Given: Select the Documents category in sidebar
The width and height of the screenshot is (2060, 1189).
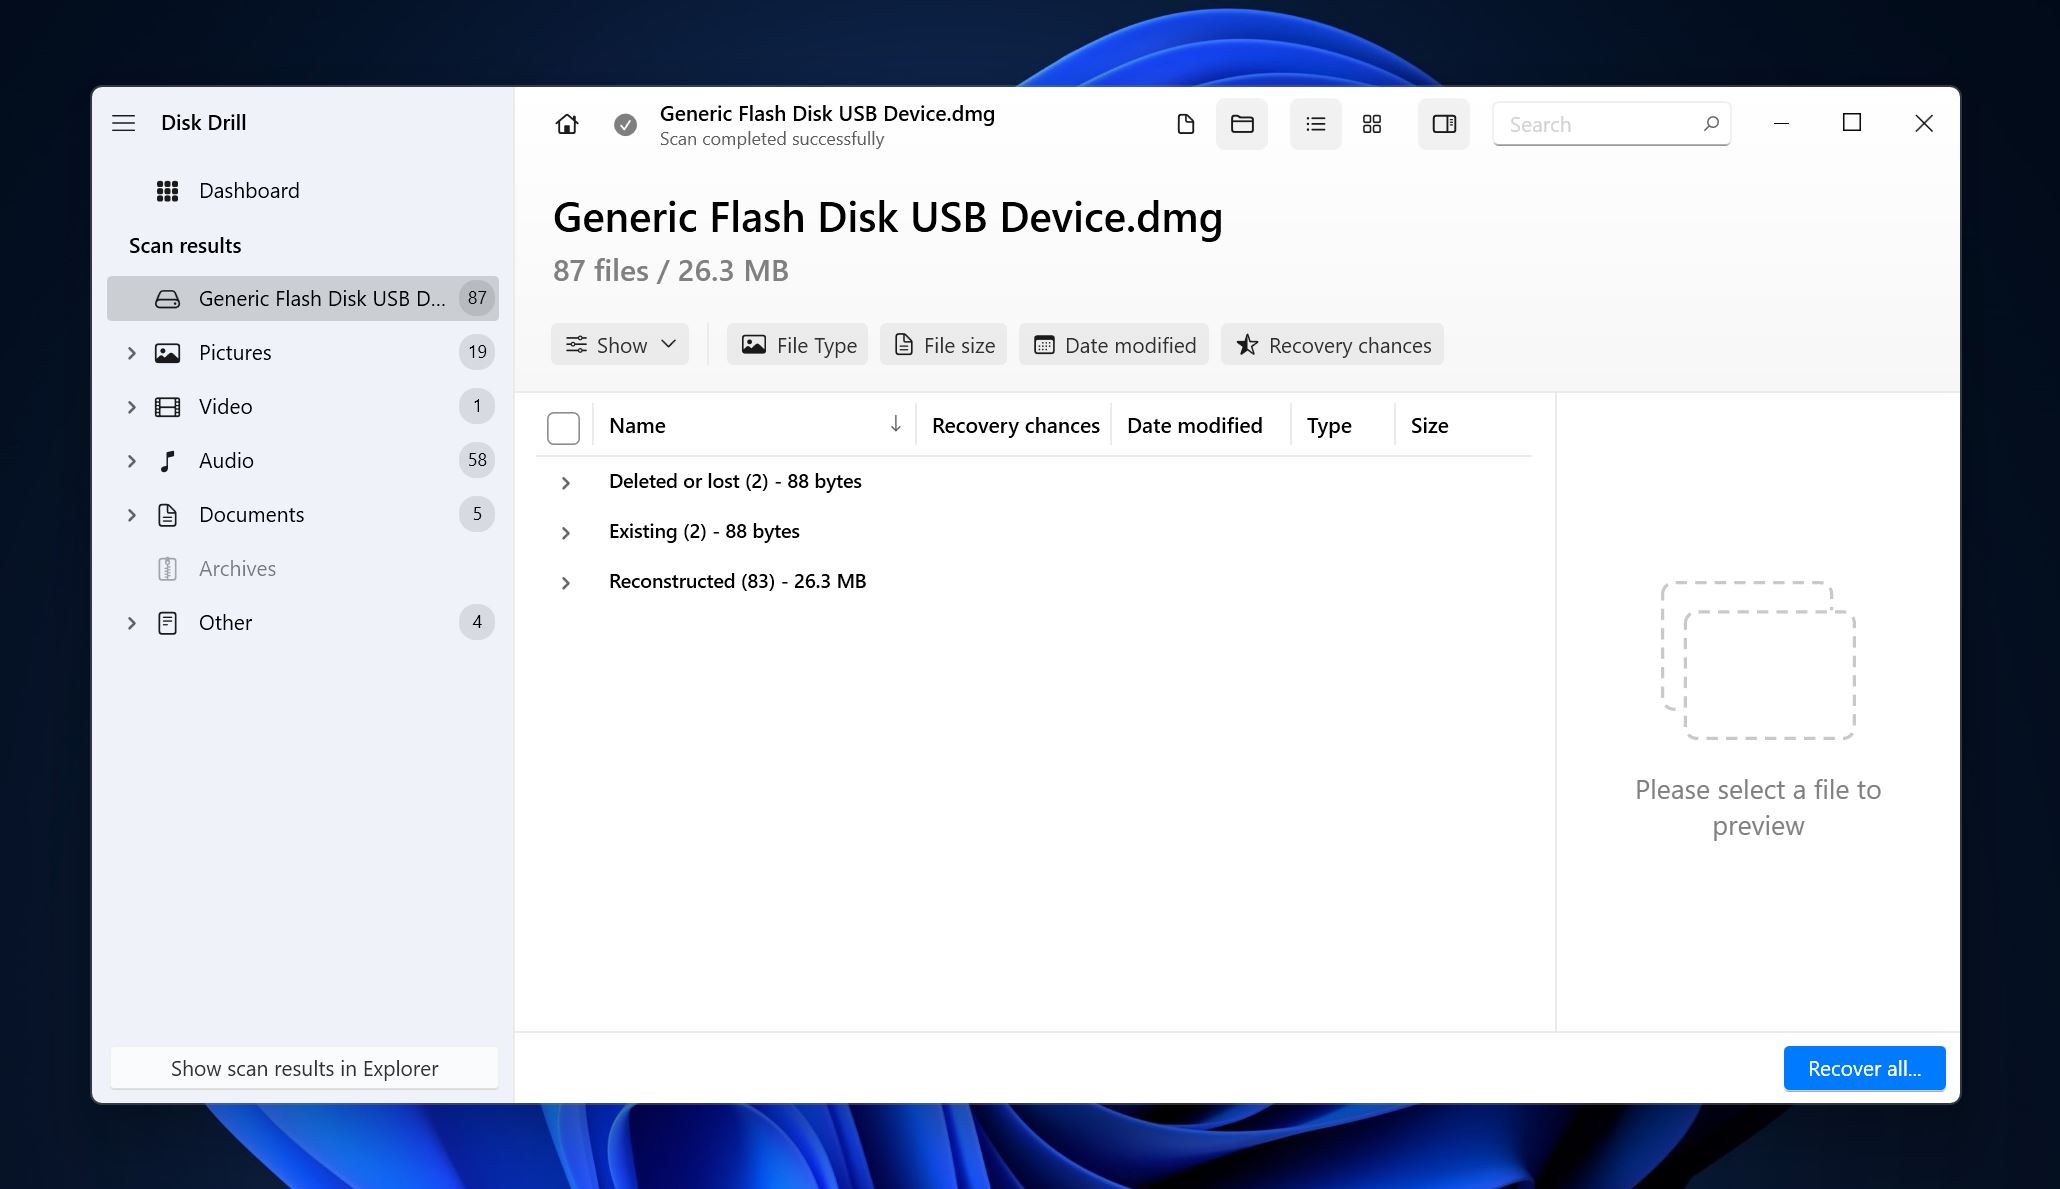Looking at the screenshot, I should point(250,514).
